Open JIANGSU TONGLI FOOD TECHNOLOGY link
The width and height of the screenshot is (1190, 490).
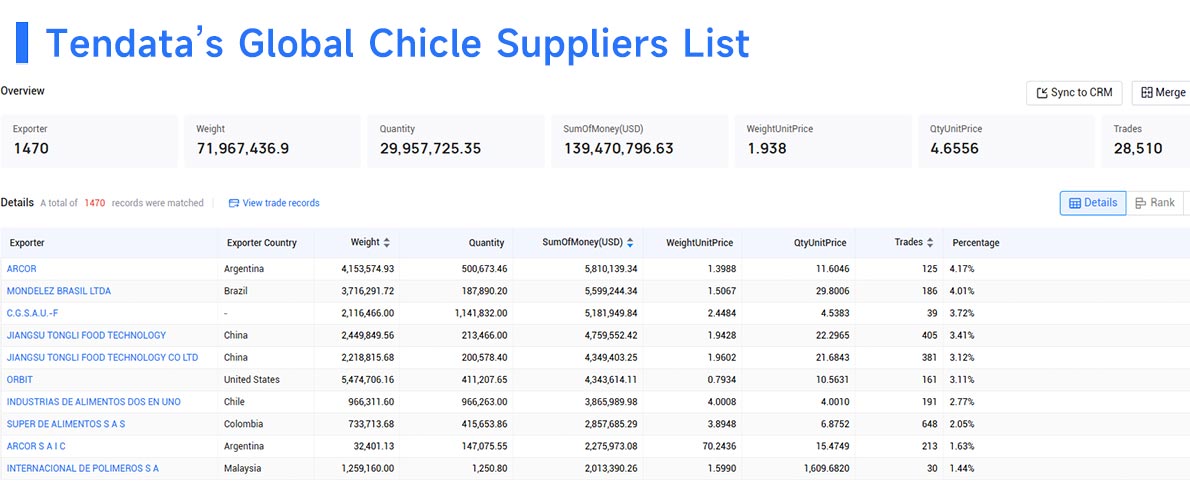tap(87, 335)
